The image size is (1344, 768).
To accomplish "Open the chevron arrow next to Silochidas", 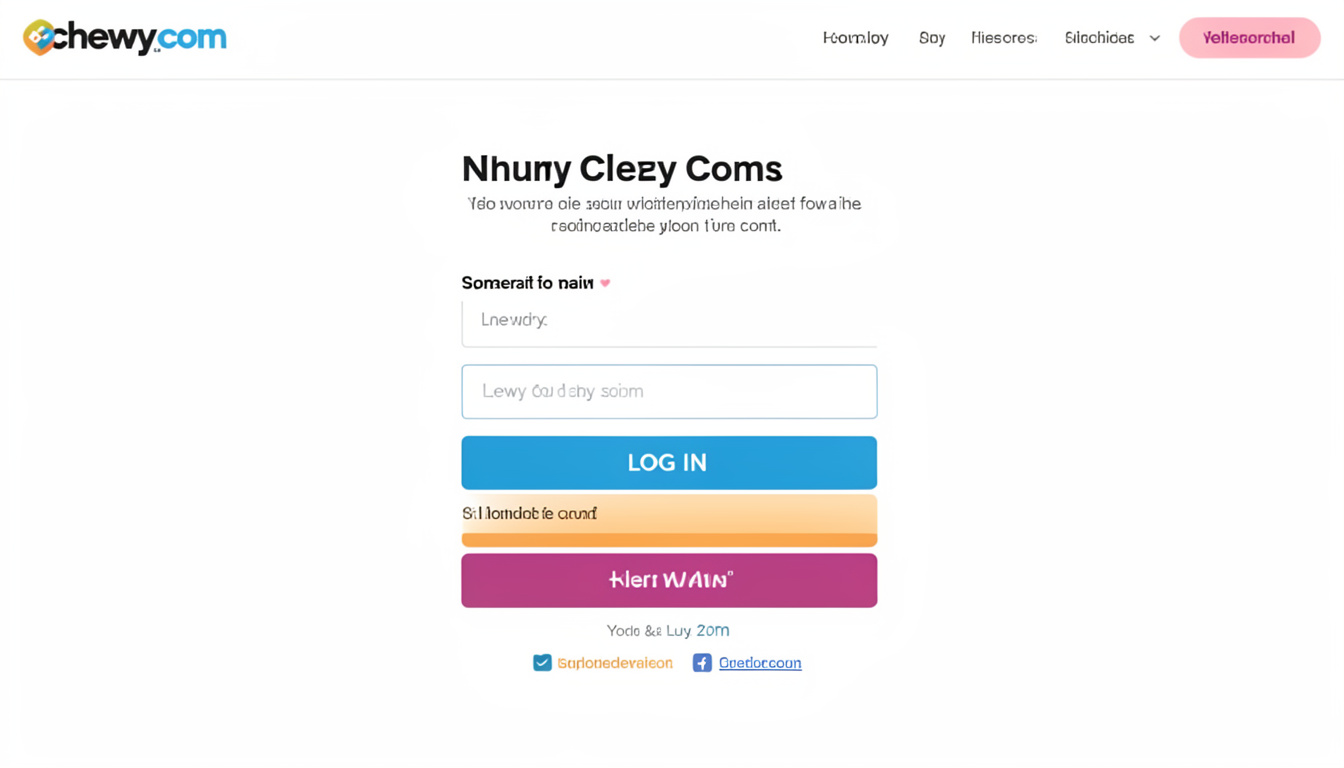I will click(x=1154, y=38).
